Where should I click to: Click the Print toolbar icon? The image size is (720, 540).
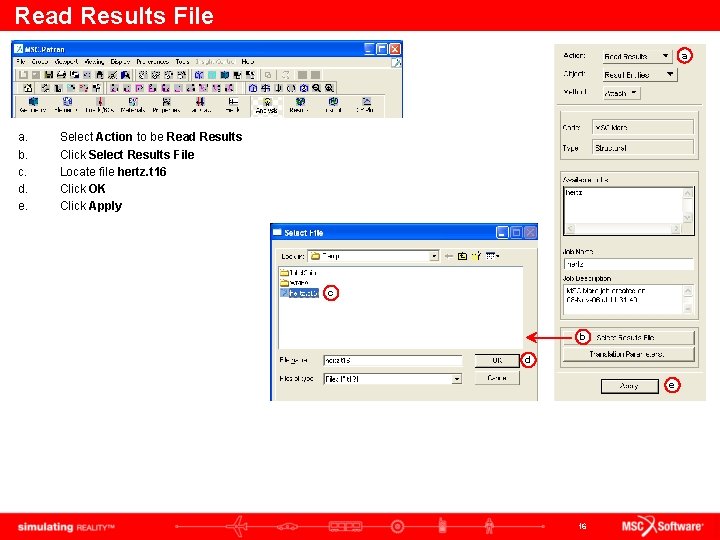[61, 74]
